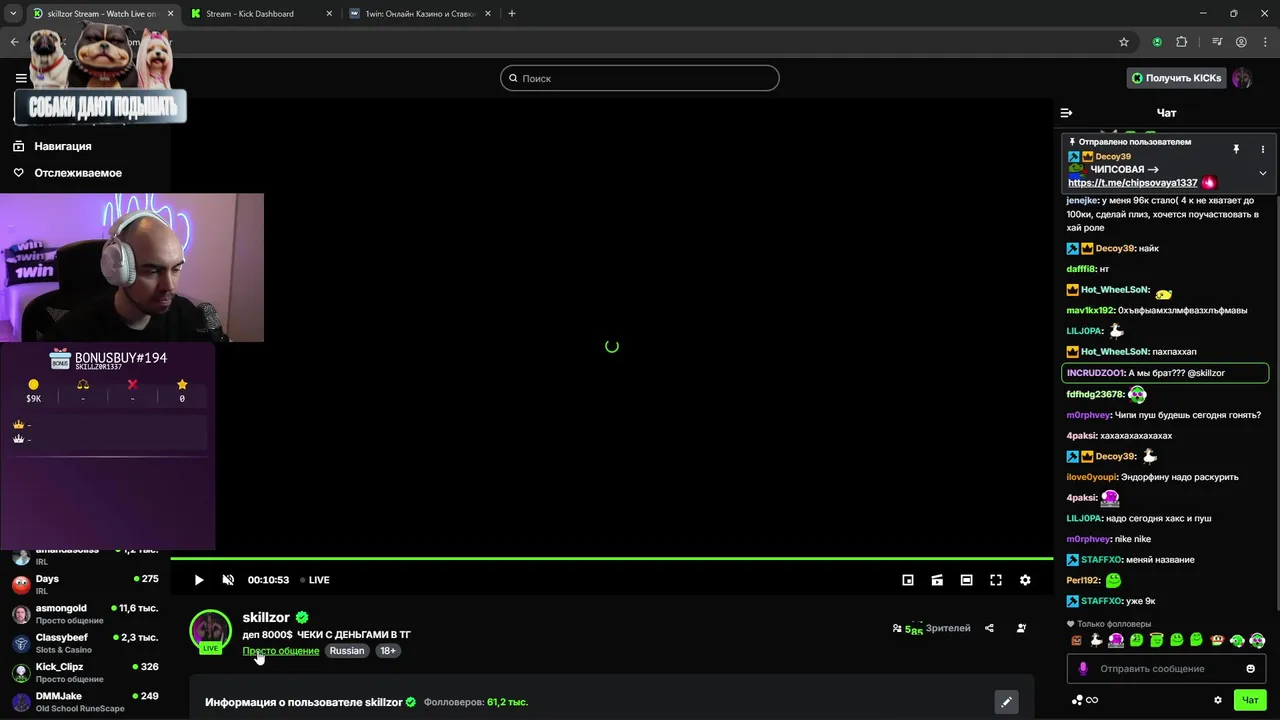Open the Kick browser extension icon
Viewport: 1280px width, 720px height.
pos(1157,42)
